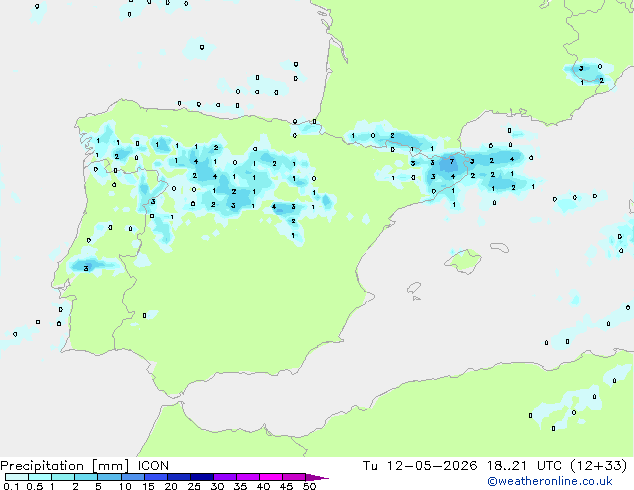
Task: Click the 40–45 mm pink legend swatch
Action: coord(271,477)
